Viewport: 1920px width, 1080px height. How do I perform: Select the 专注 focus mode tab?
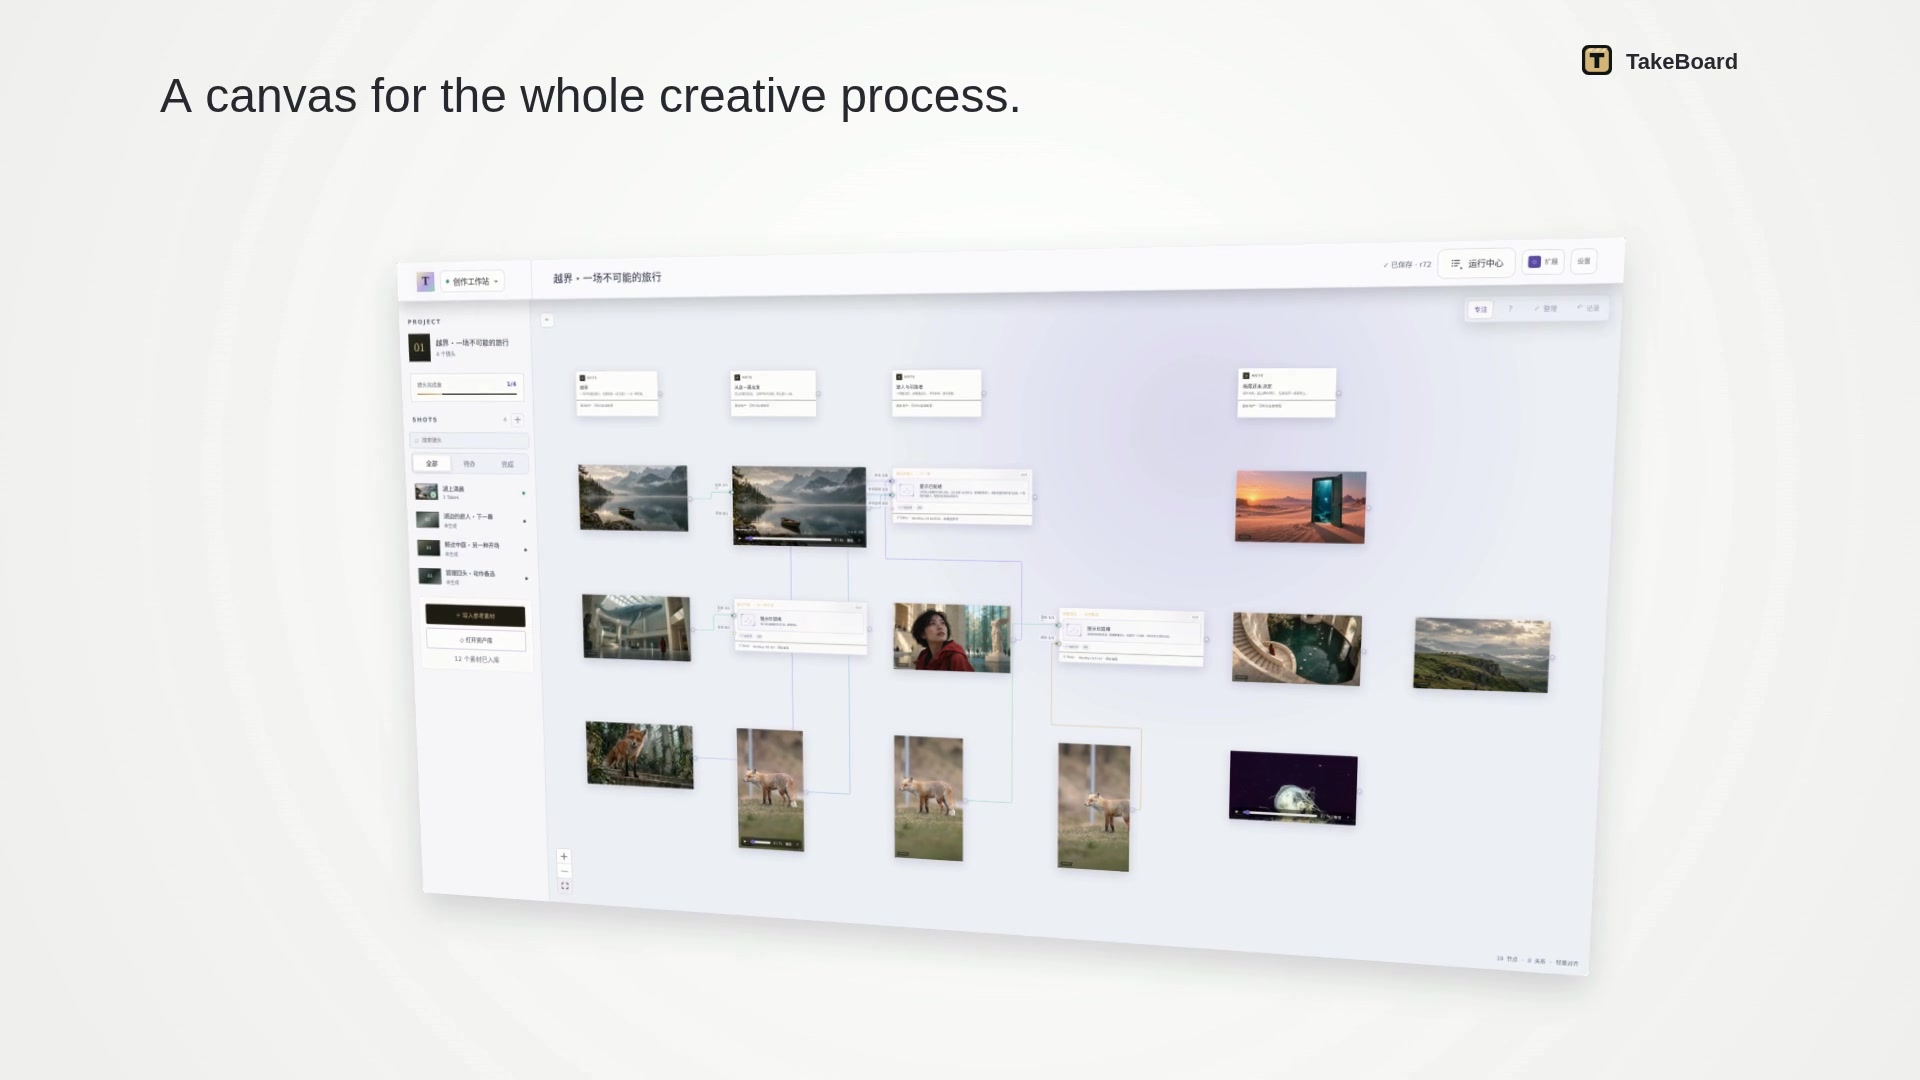click(x=1480, y=309)
